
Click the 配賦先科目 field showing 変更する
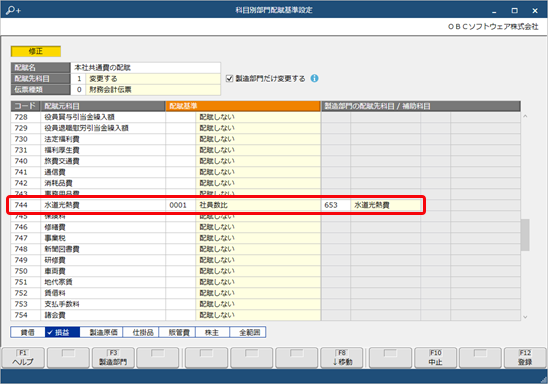[x=153, y=79]
